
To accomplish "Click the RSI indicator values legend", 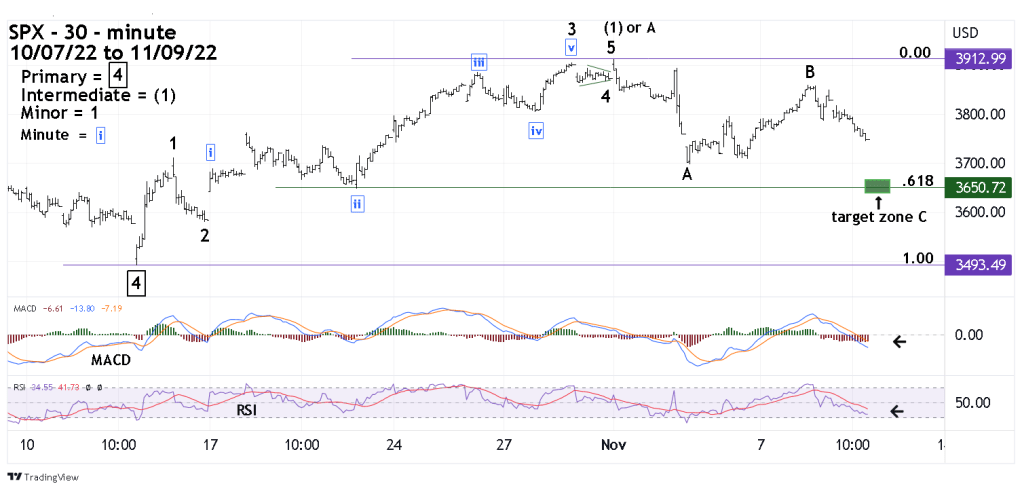I will 59,385.
